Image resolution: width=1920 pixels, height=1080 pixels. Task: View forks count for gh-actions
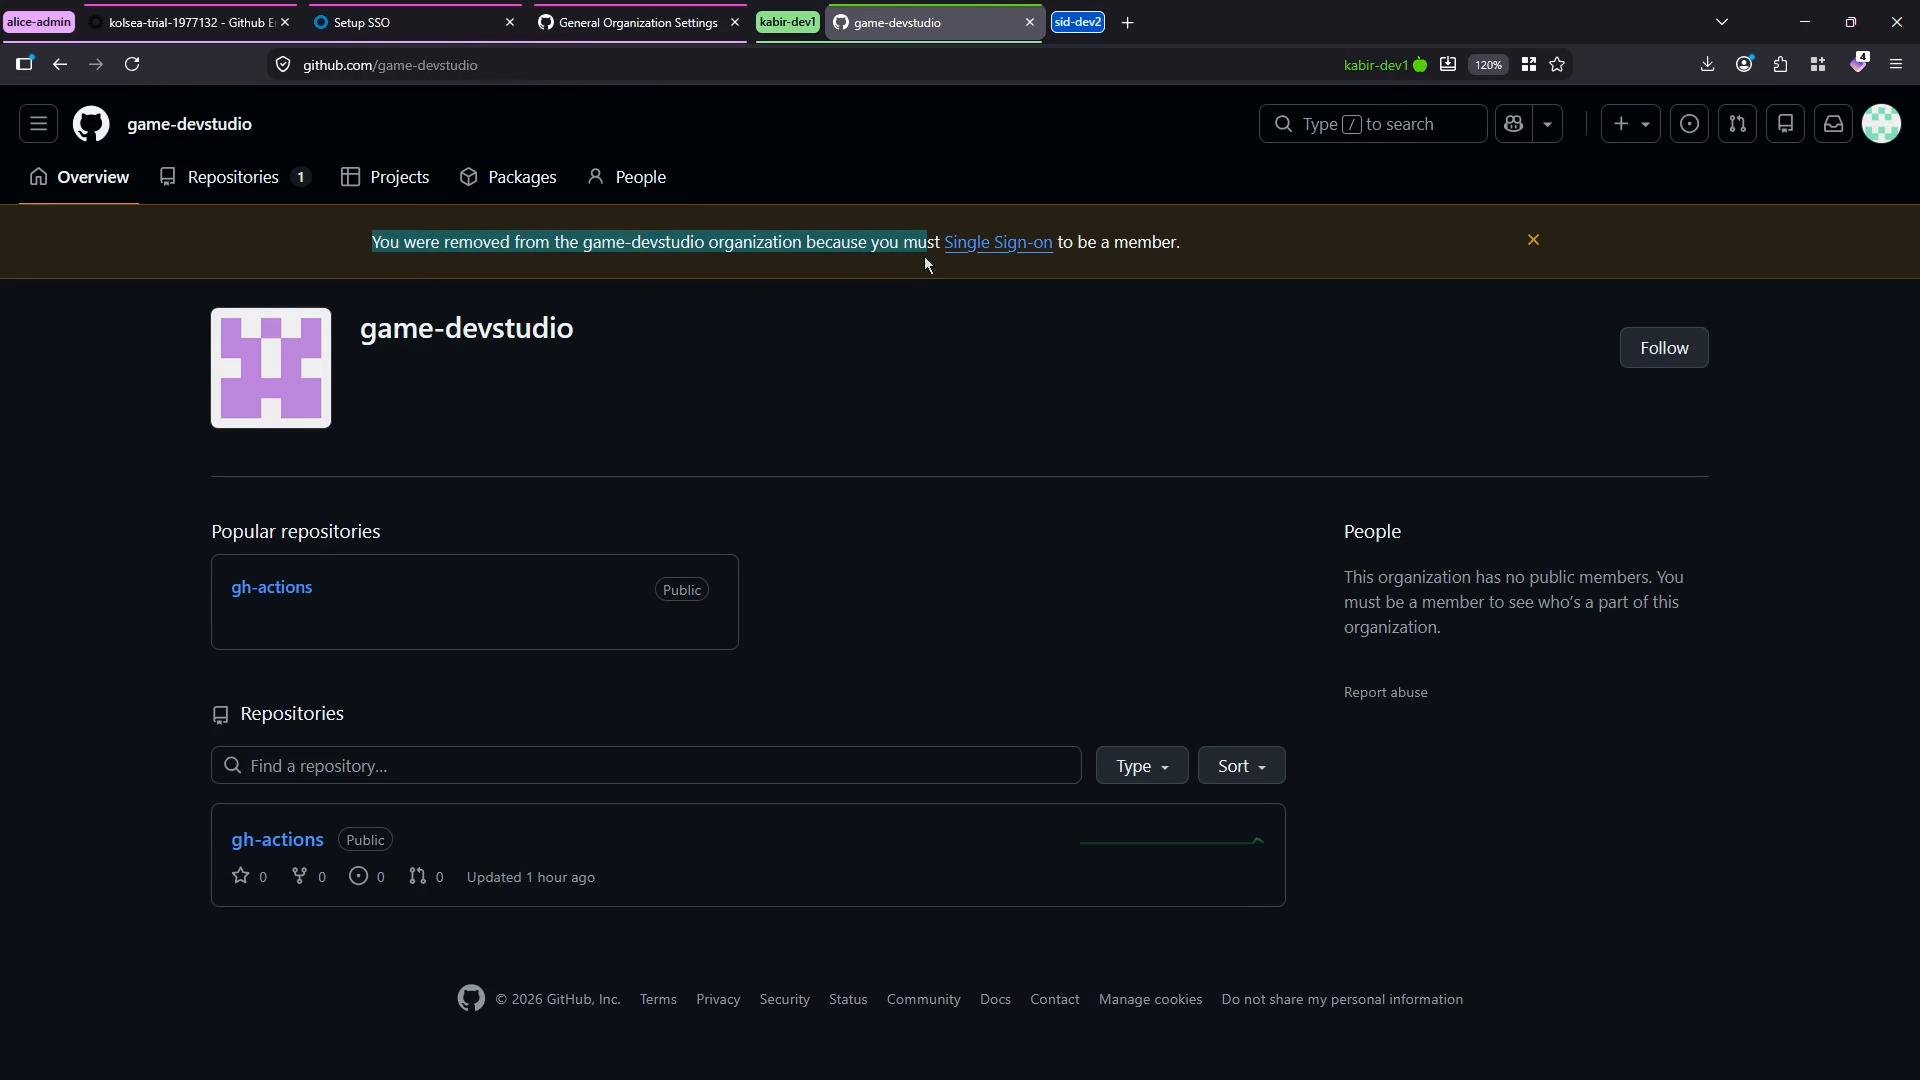coord(308,877)
